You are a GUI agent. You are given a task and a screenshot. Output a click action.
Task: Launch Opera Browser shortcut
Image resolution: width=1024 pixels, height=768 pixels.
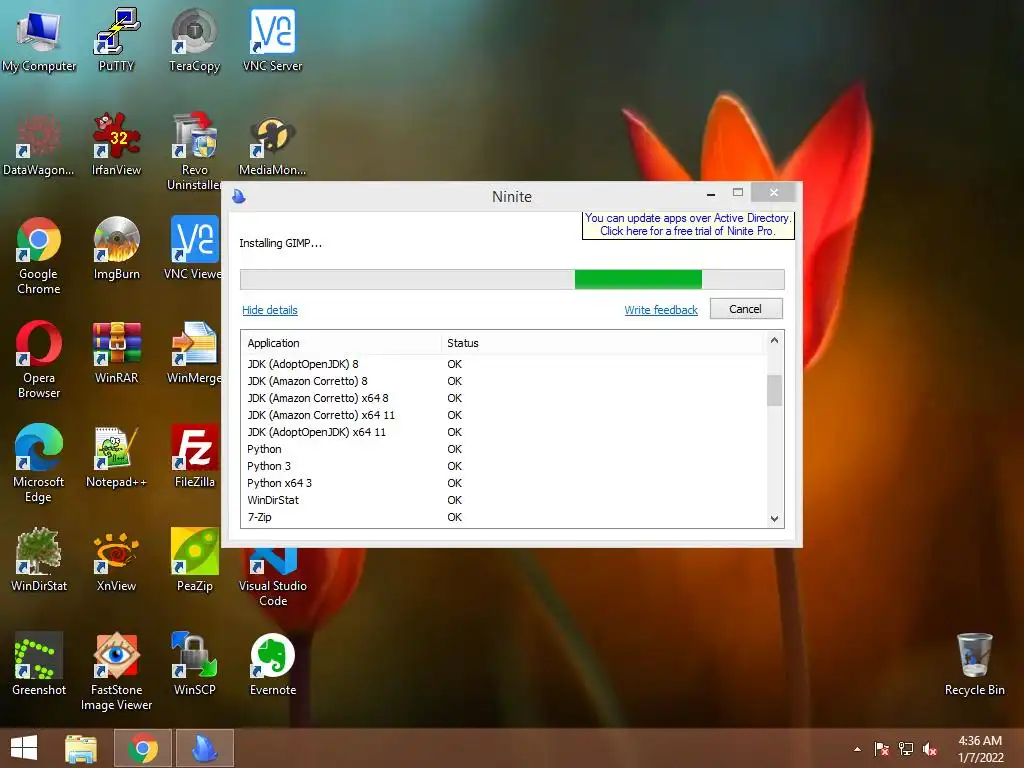39,360
